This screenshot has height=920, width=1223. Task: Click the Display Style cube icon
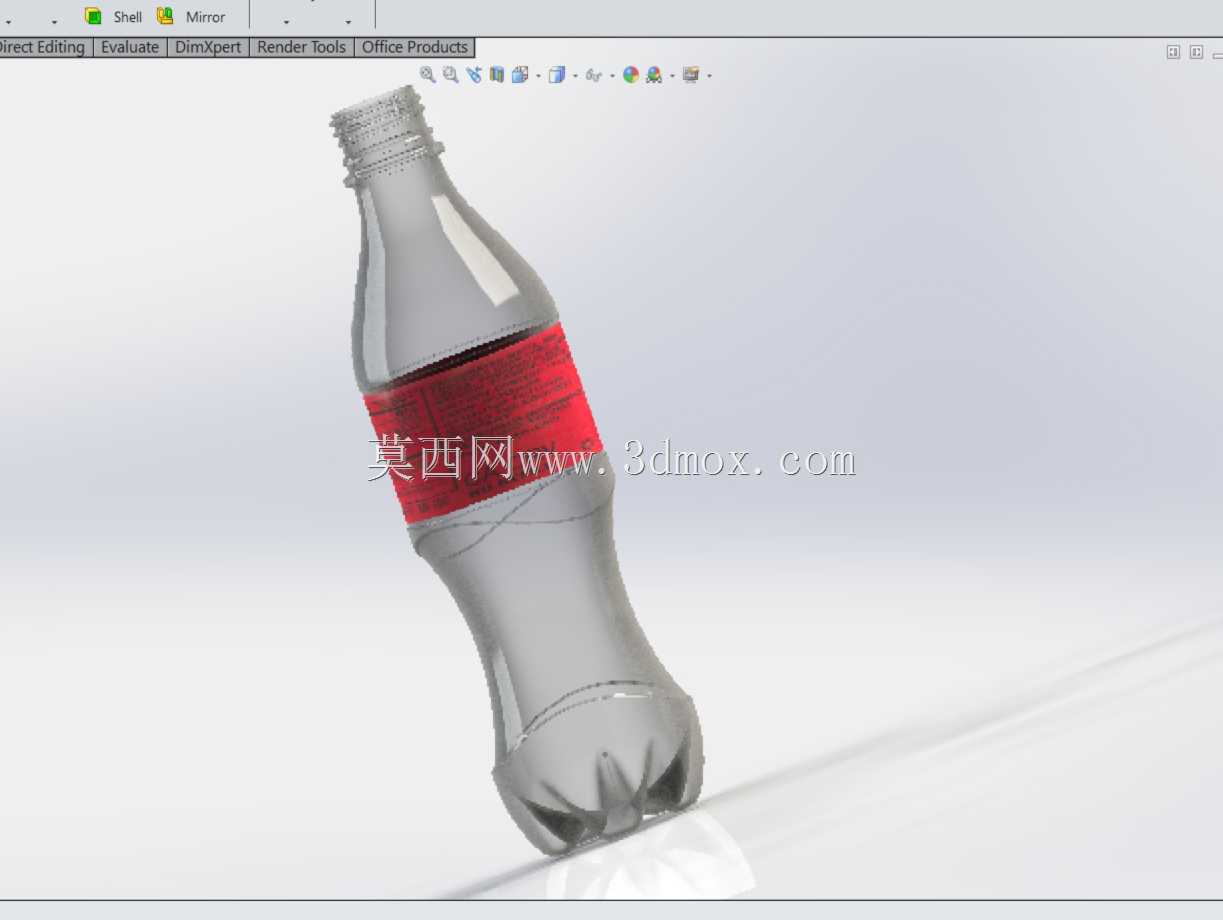point(557,74)
